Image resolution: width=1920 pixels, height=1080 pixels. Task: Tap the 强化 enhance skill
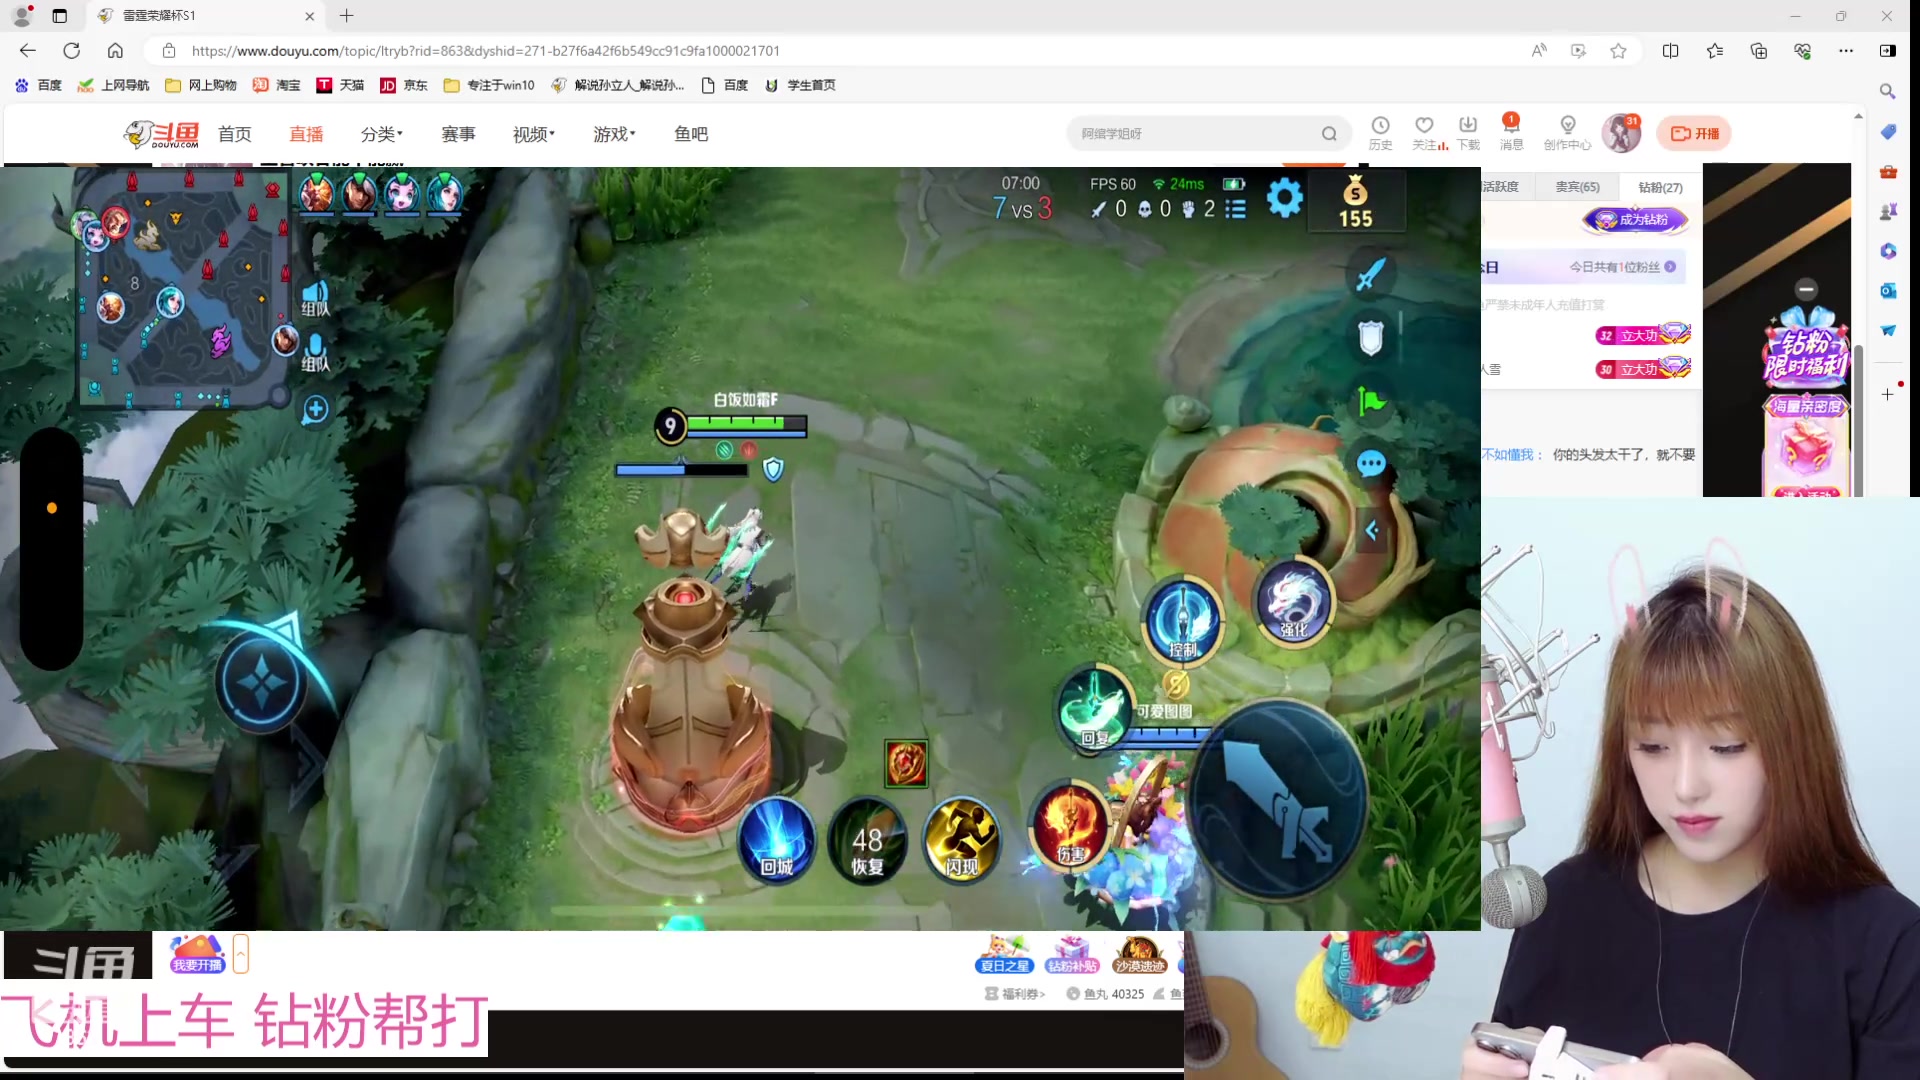[x=1293, y=601]
